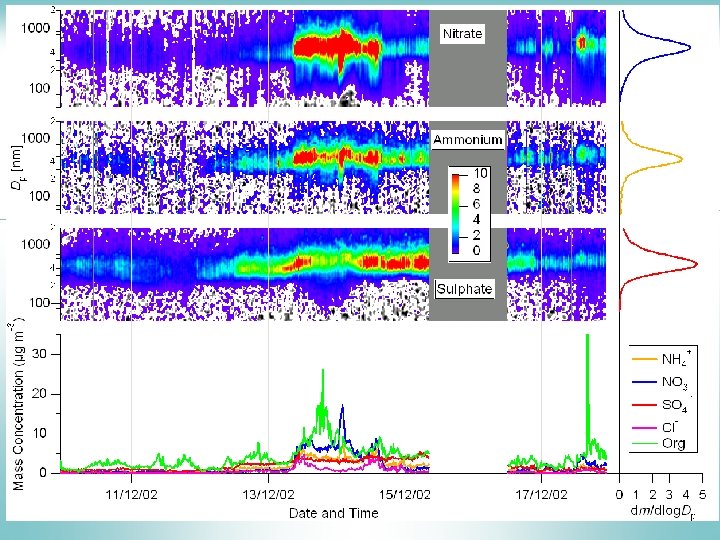
Task: Click the 3 tick on the dm/dlogDp axis
Action: (669, 495)
